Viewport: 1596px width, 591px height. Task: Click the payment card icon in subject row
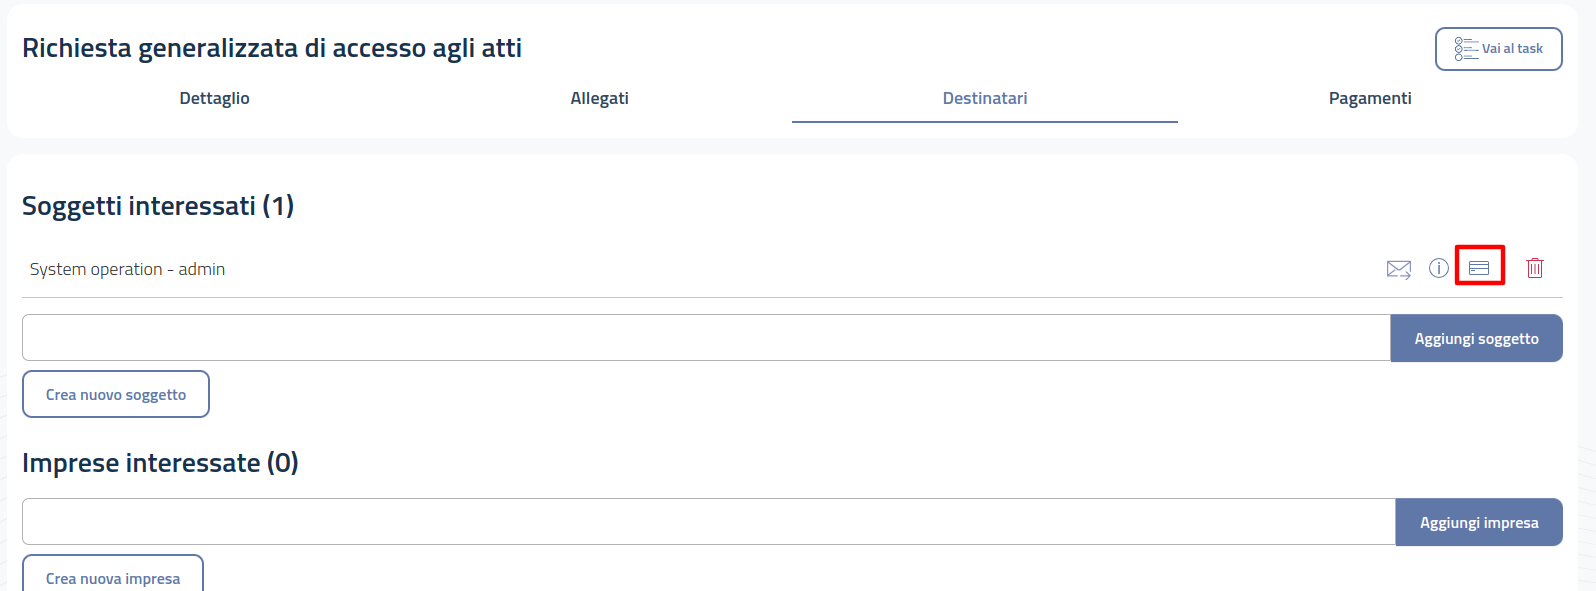pos(1479,268)
